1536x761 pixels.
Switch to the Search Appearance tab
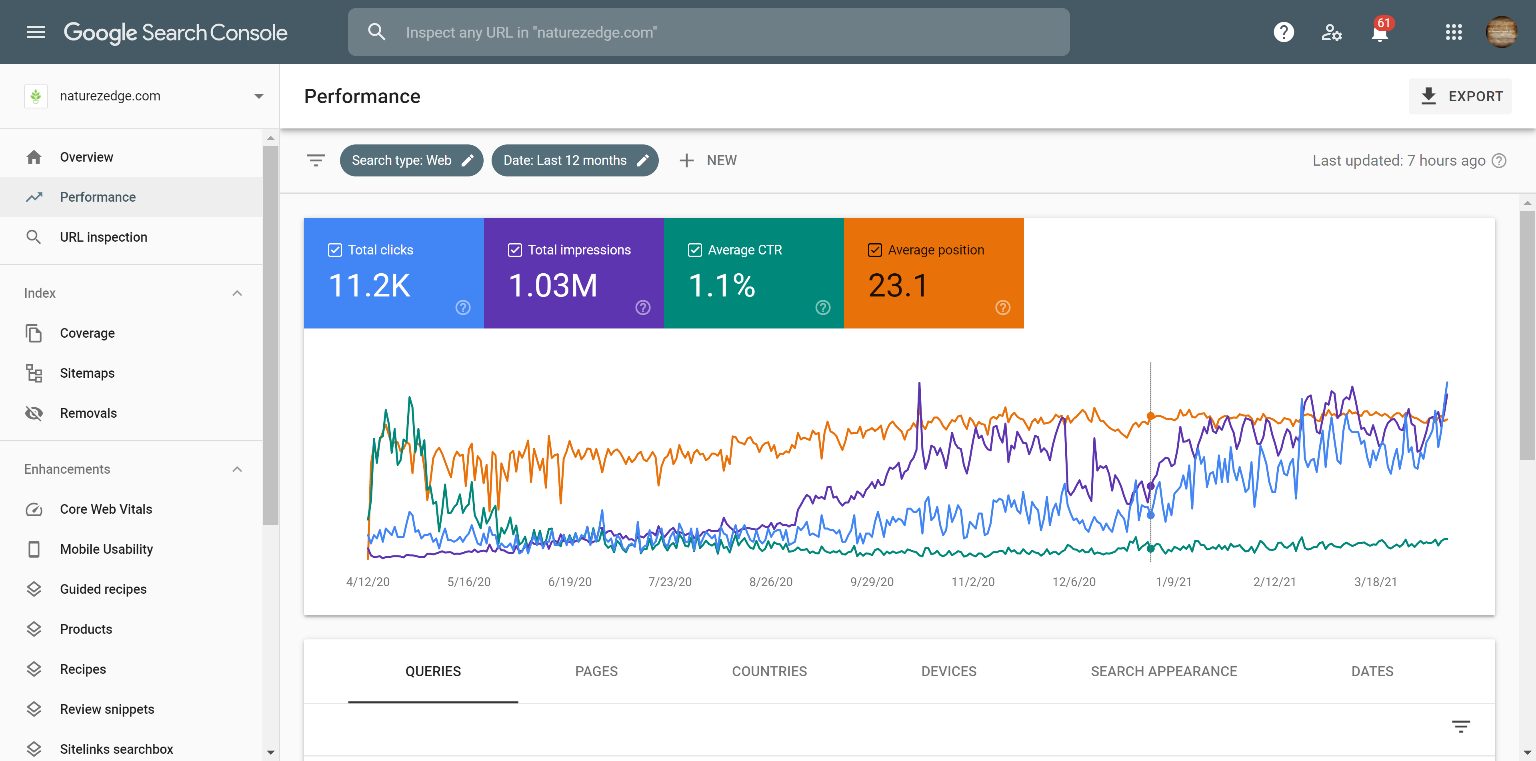click(x=1164, y=672)
